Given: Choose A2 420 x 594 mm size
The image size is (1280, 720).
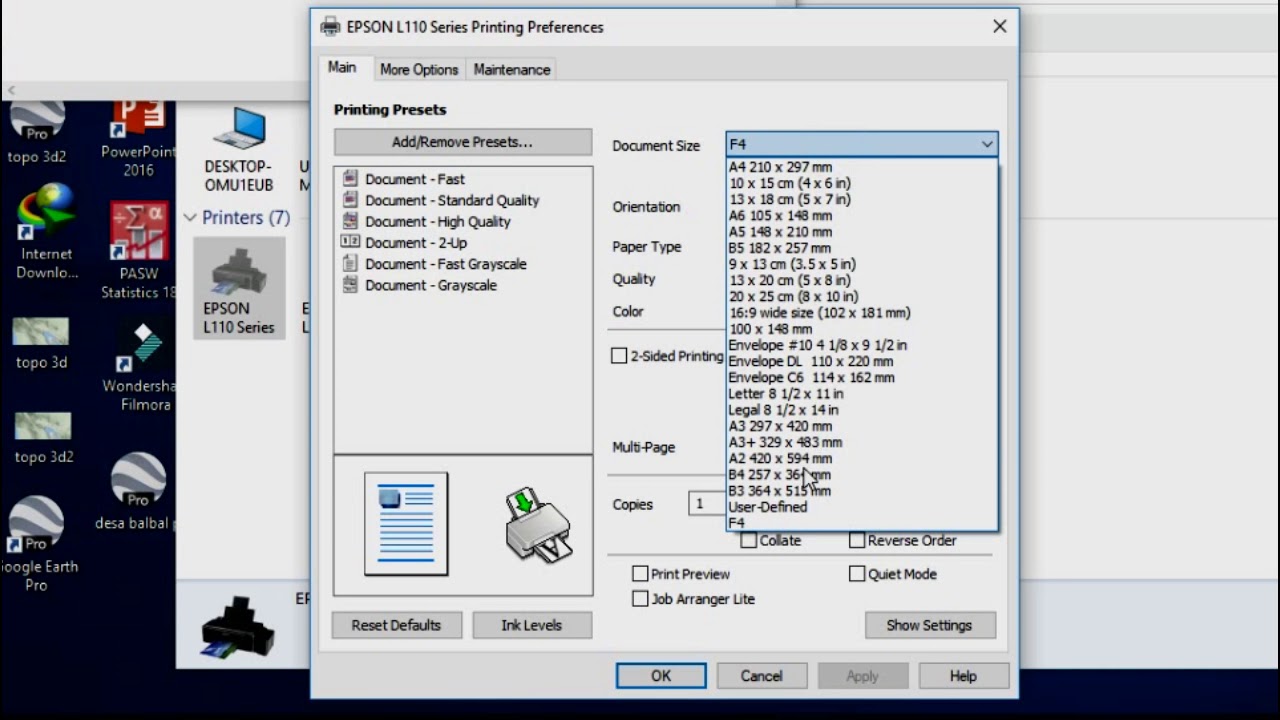Looking at the screenshot, I should [862, 458].
